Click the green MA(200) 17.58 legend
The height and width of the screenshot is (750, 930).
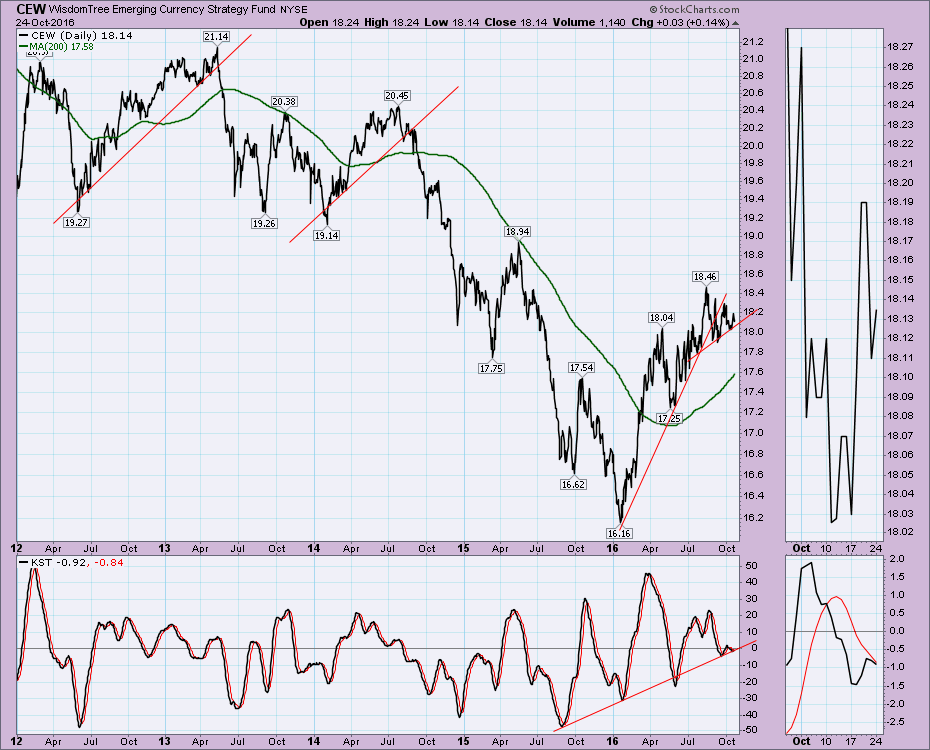click(x=56, y=46)
